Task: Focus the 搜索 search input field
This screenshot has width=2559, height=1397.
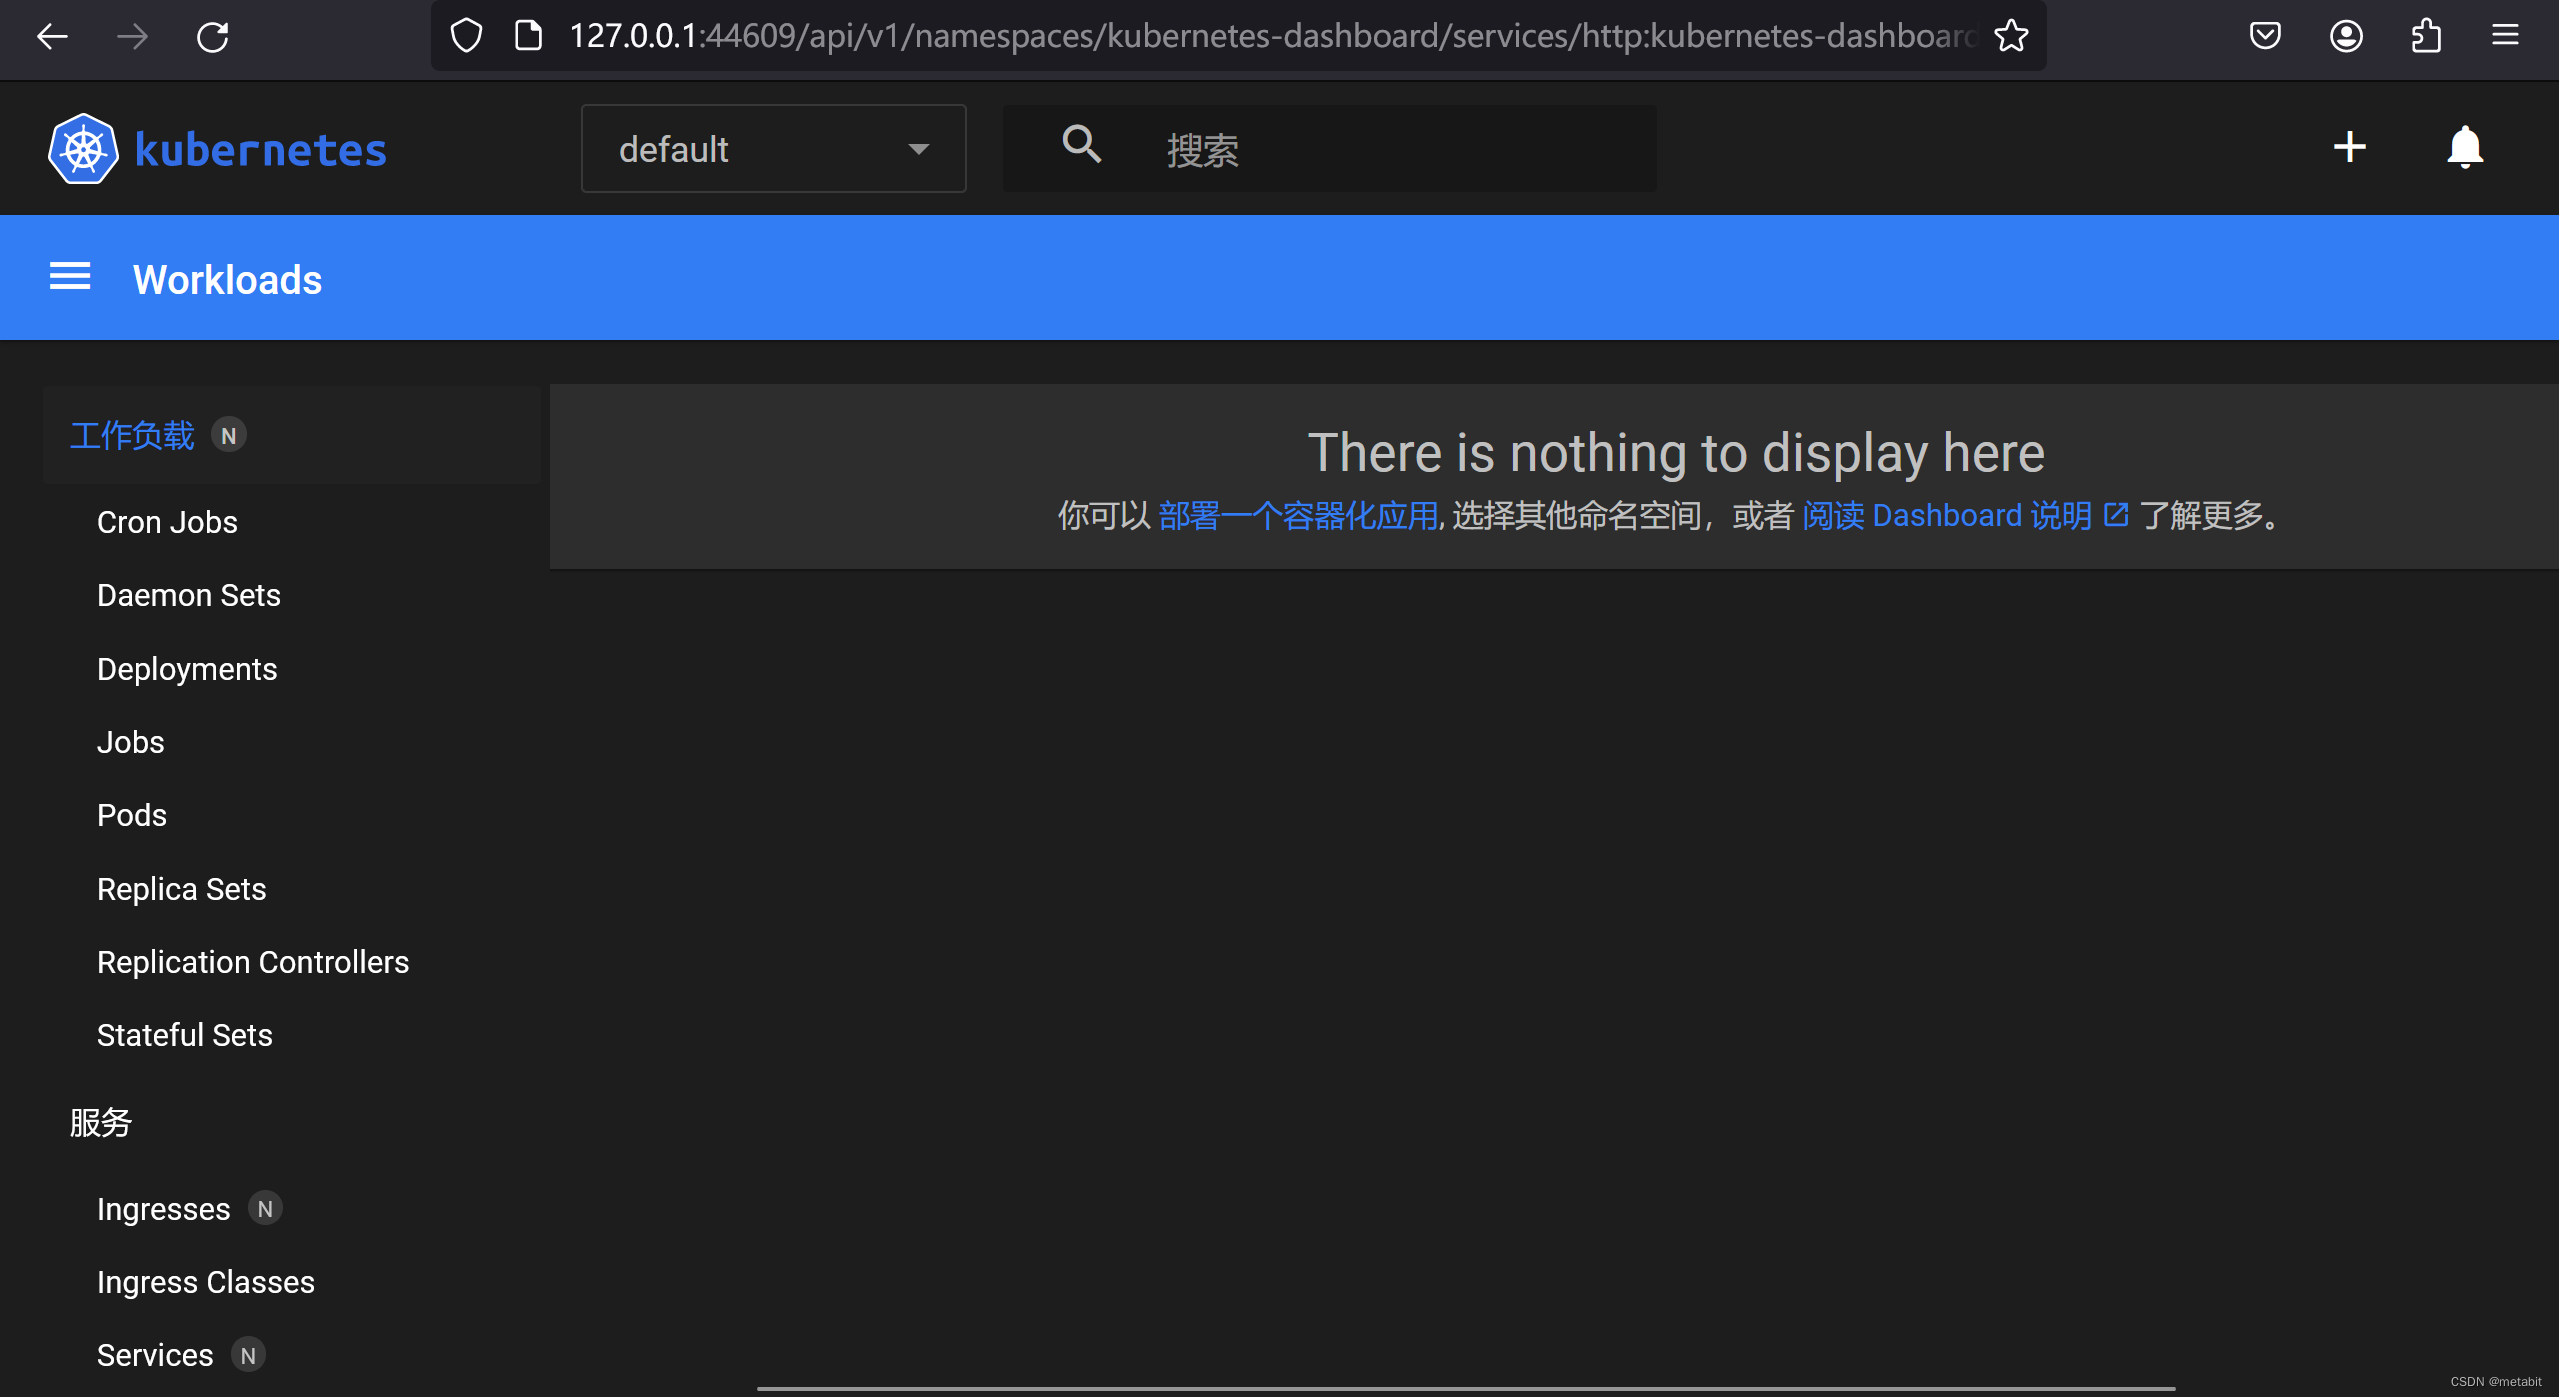Action: (1330, 149)
